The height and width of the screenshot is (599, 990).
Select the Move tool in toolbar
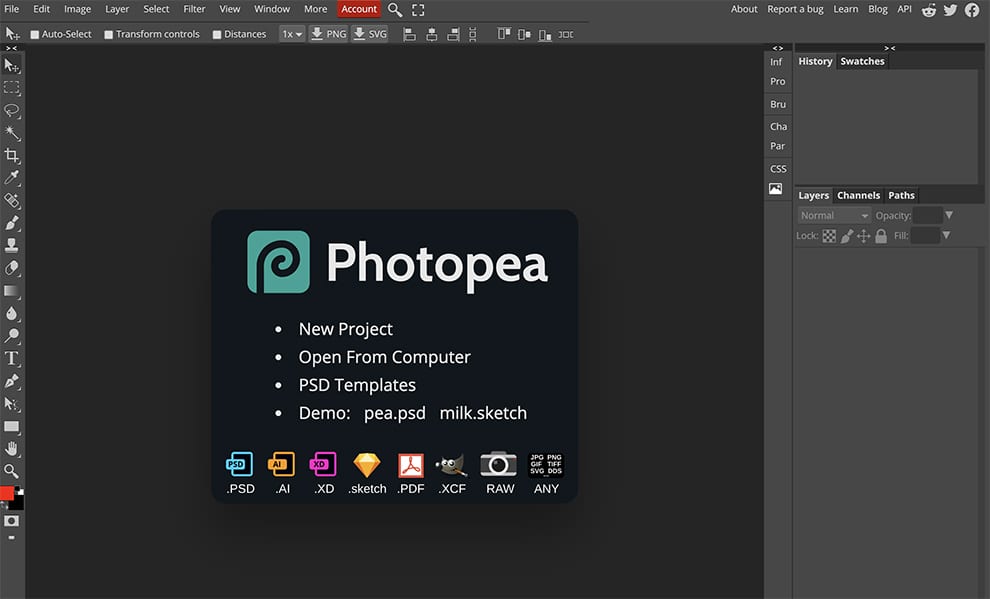point(11,66)
